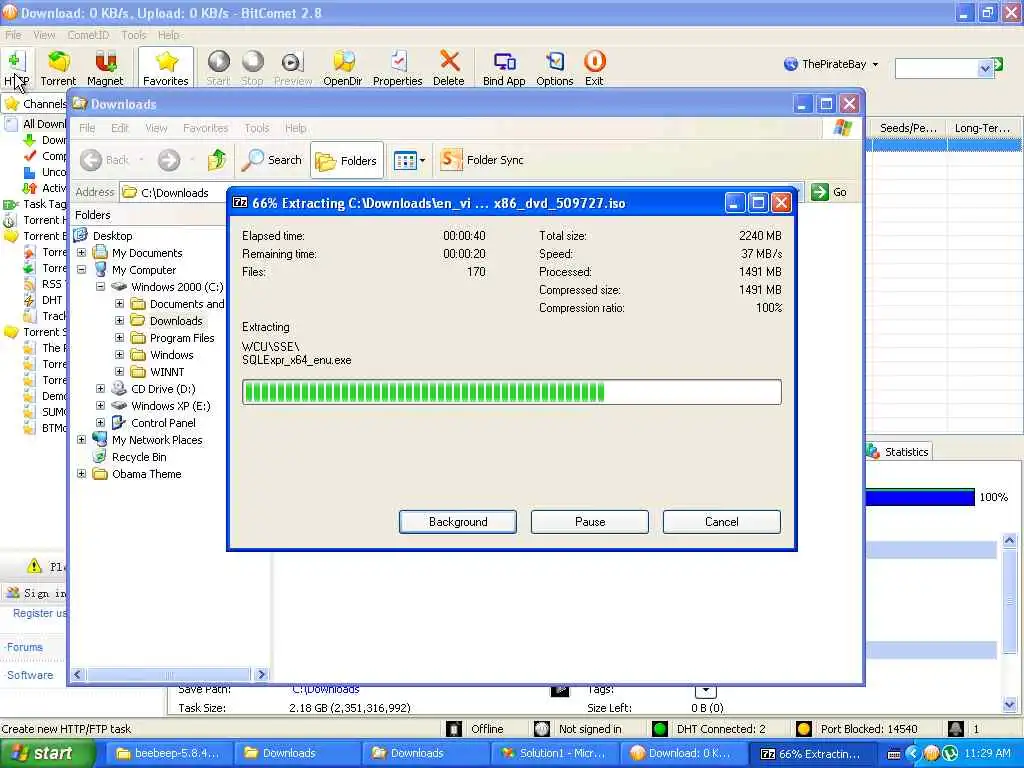Open BitComet Options from toolbar

[x=554, y=68]
